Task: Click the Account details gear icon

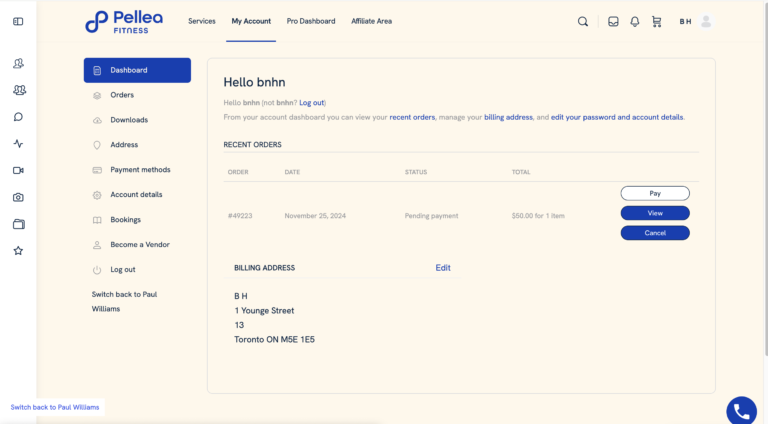Action: pyautogui.click(x=97, y=195)
